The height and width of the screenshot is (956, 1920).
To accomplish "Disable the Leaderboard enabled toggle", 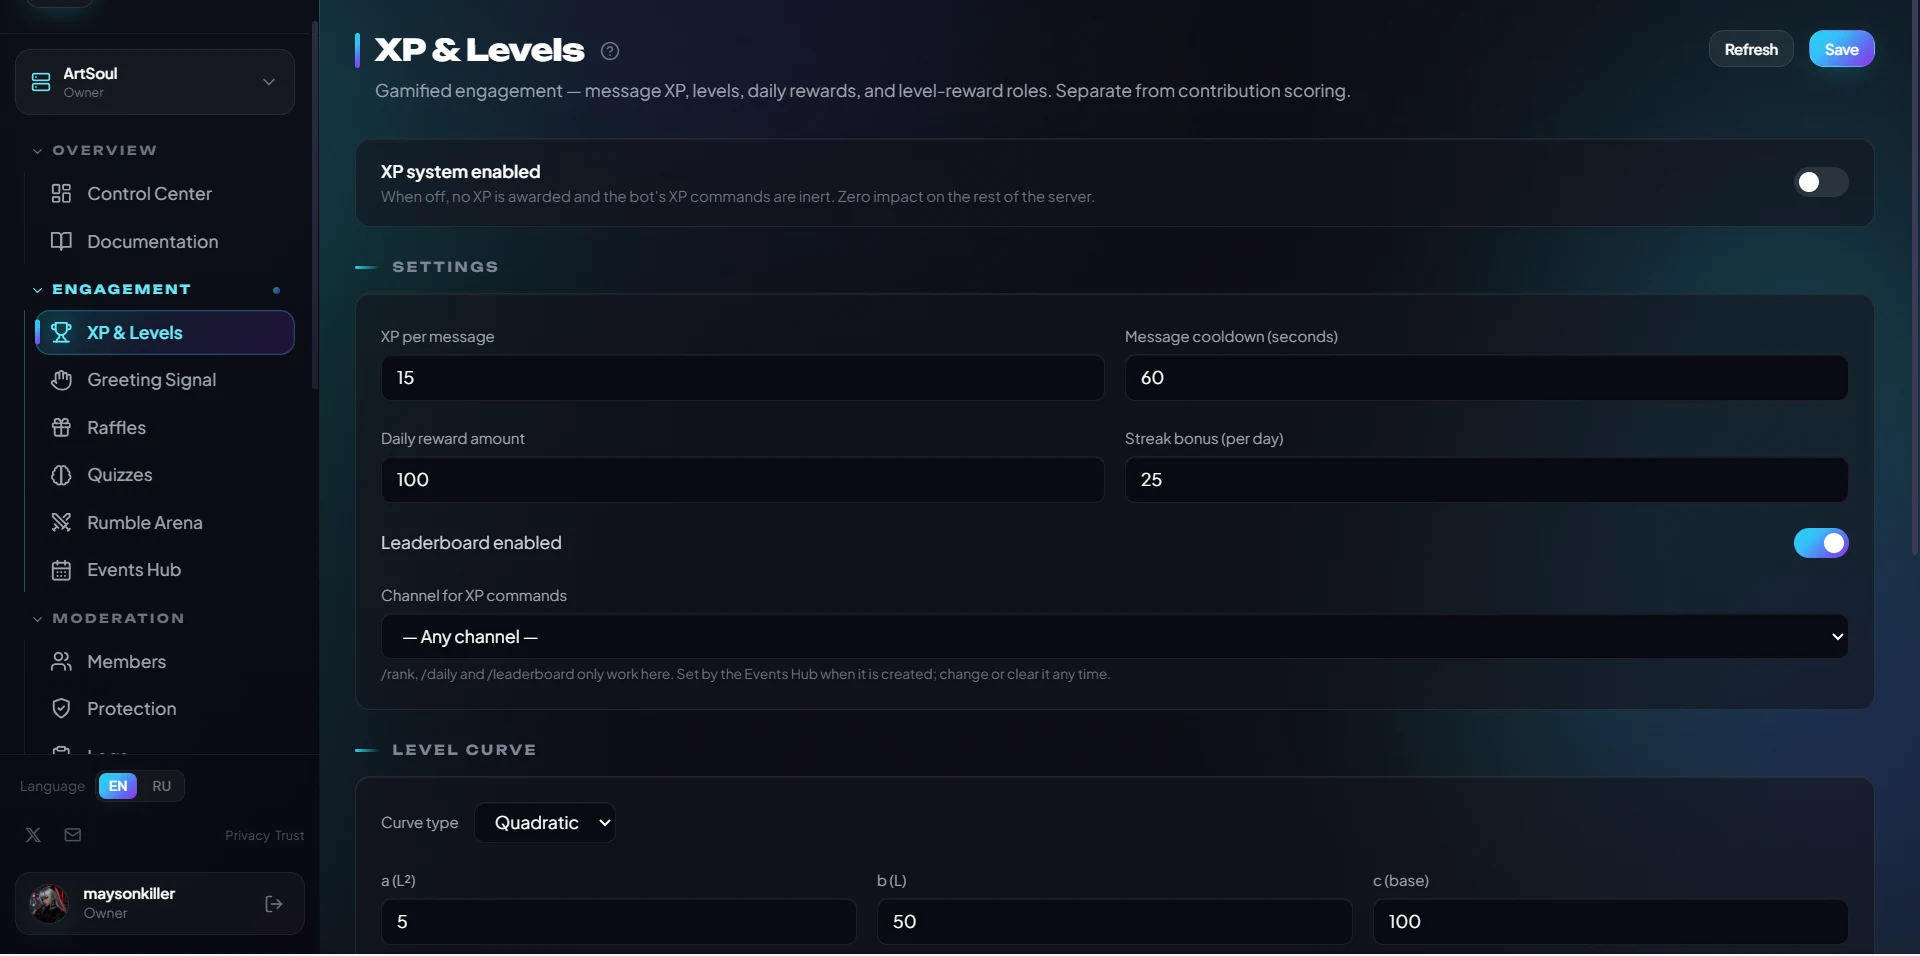I will tap(1821, 543).
